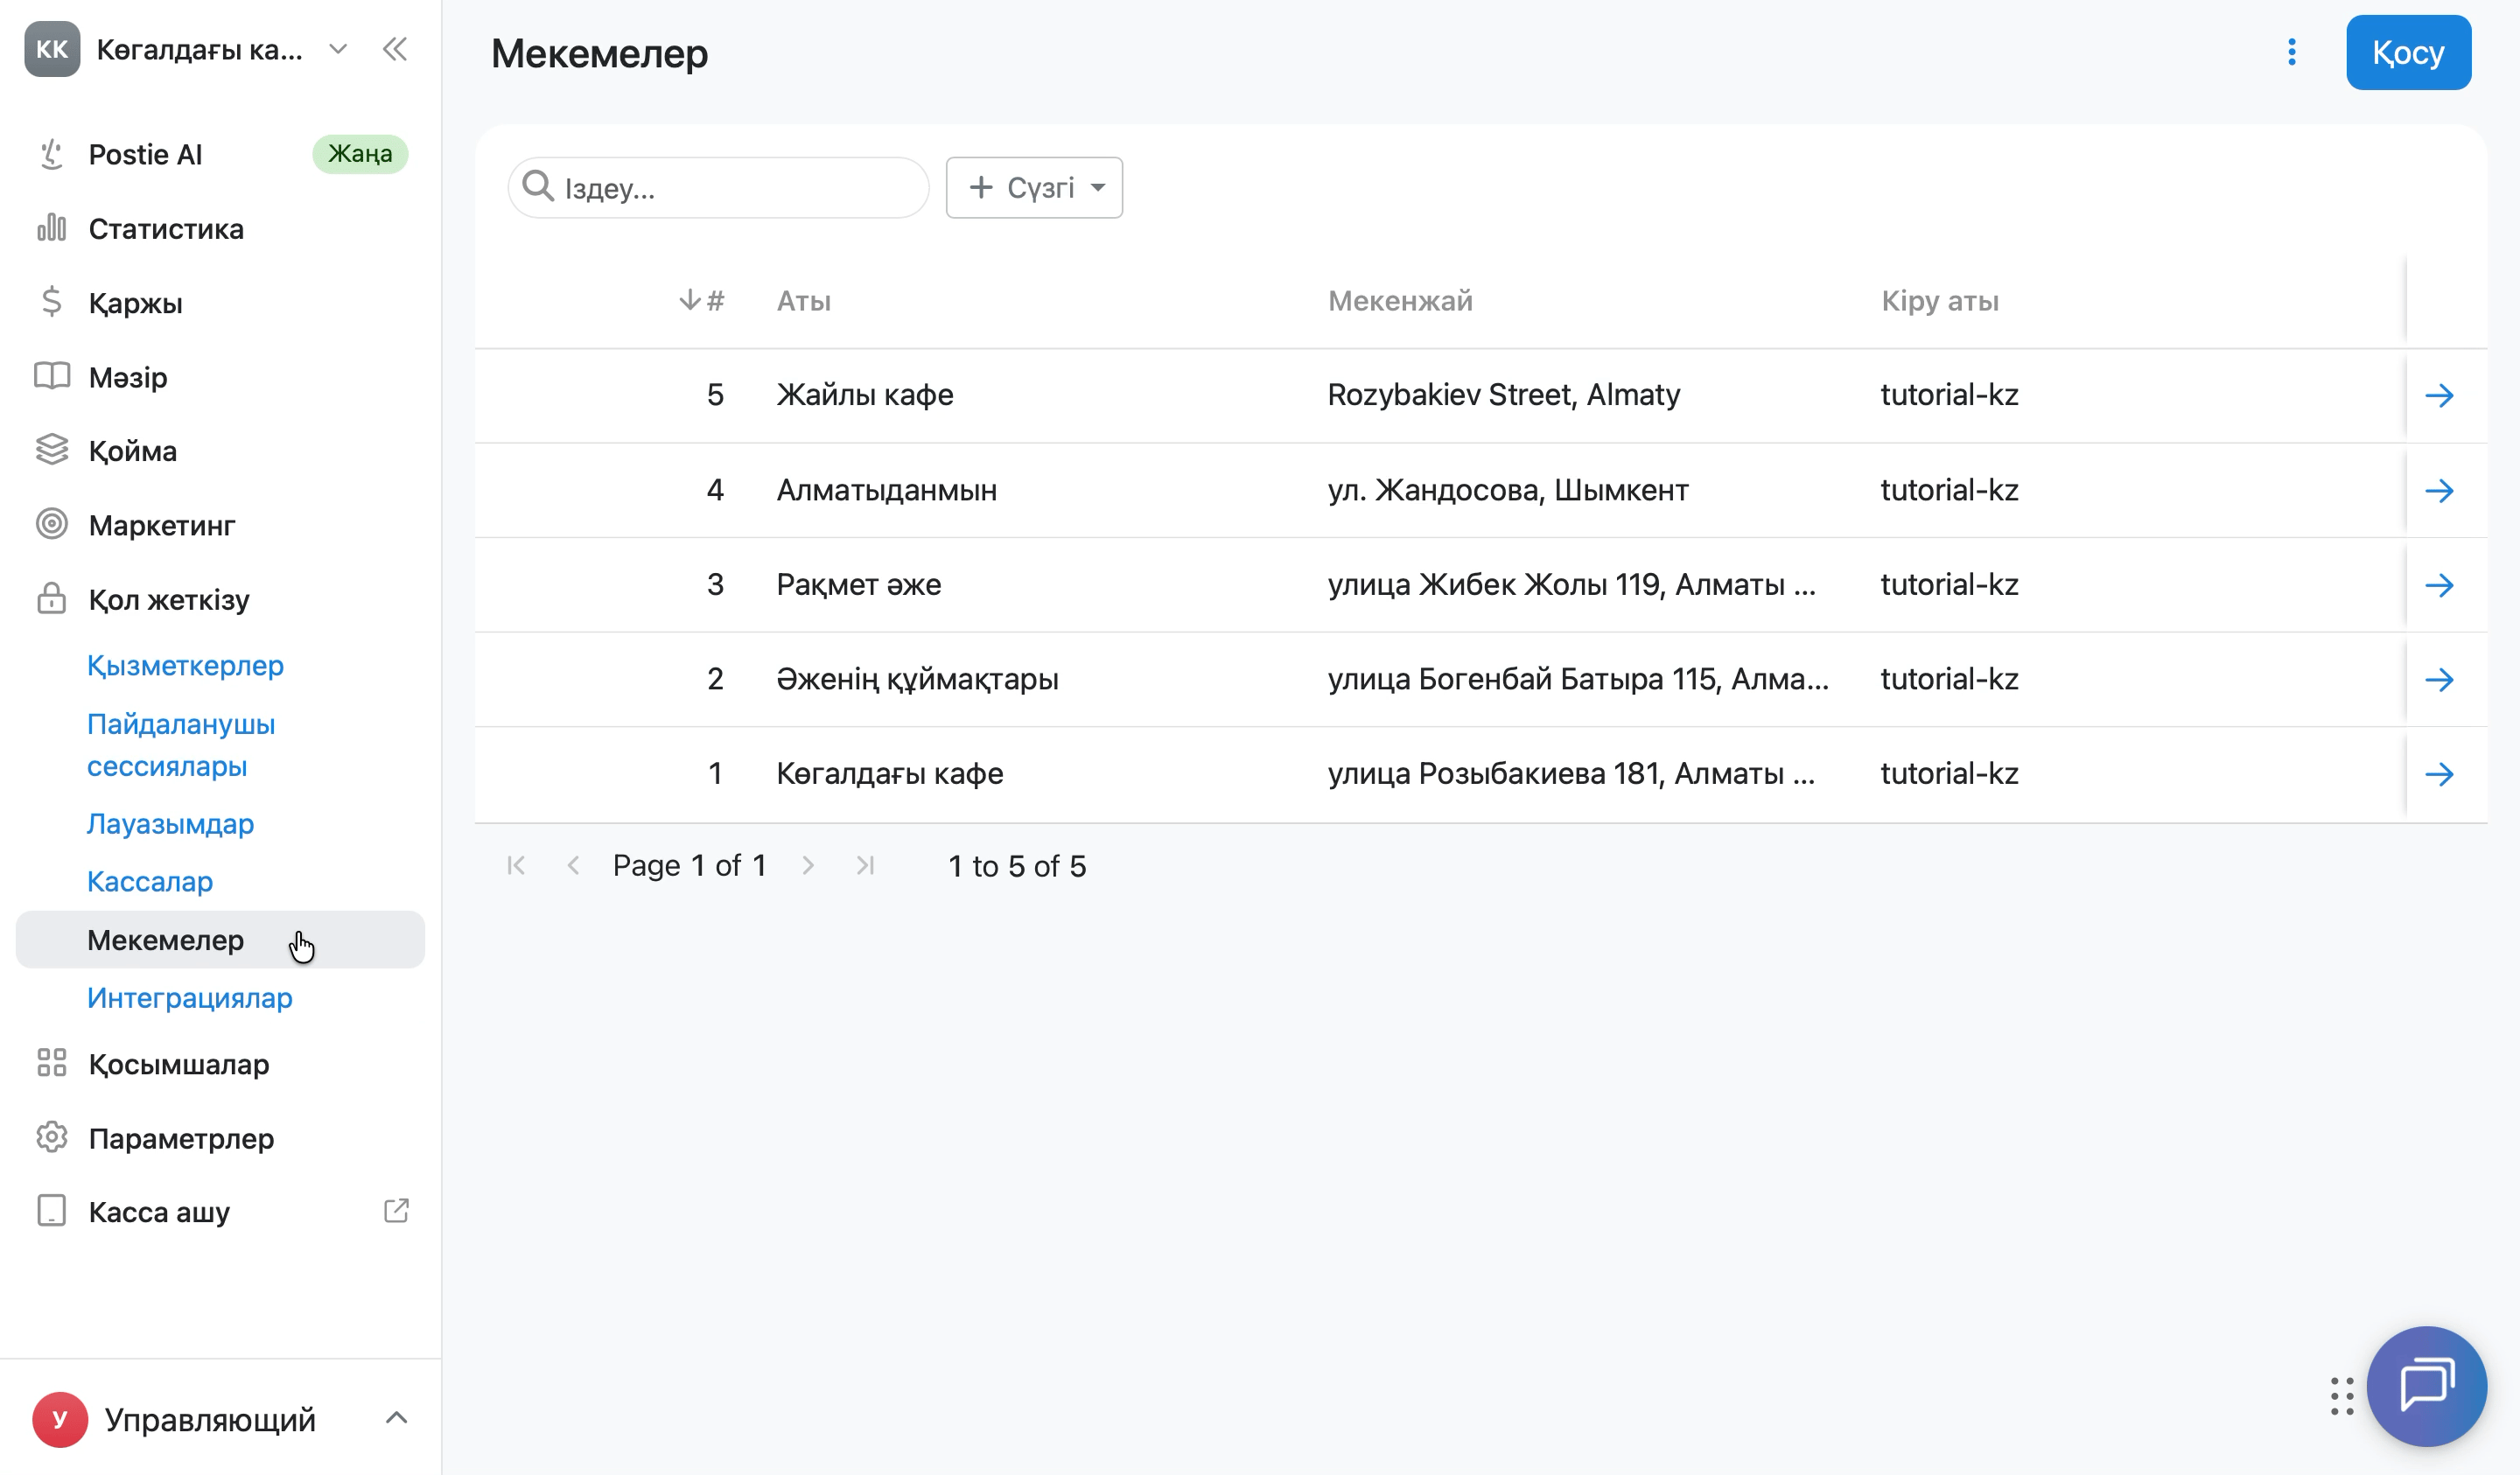The width and height of the screenshot is (2520, 1475).
Task: Sort table by # column header
Action: pyautogui.click(x=702, y=300)
